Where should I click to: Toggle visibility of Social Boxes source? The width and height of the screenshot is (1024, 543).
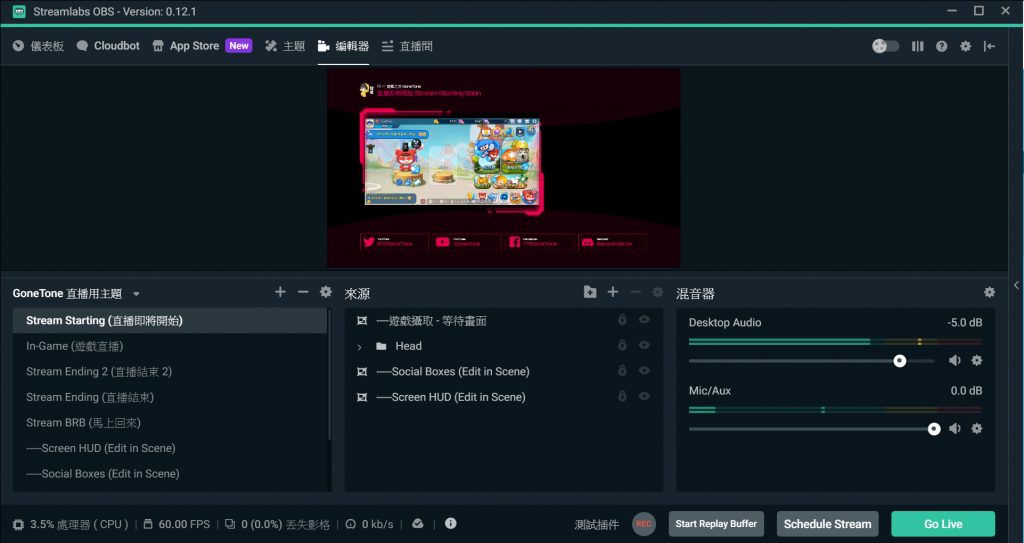pos(644,371)
